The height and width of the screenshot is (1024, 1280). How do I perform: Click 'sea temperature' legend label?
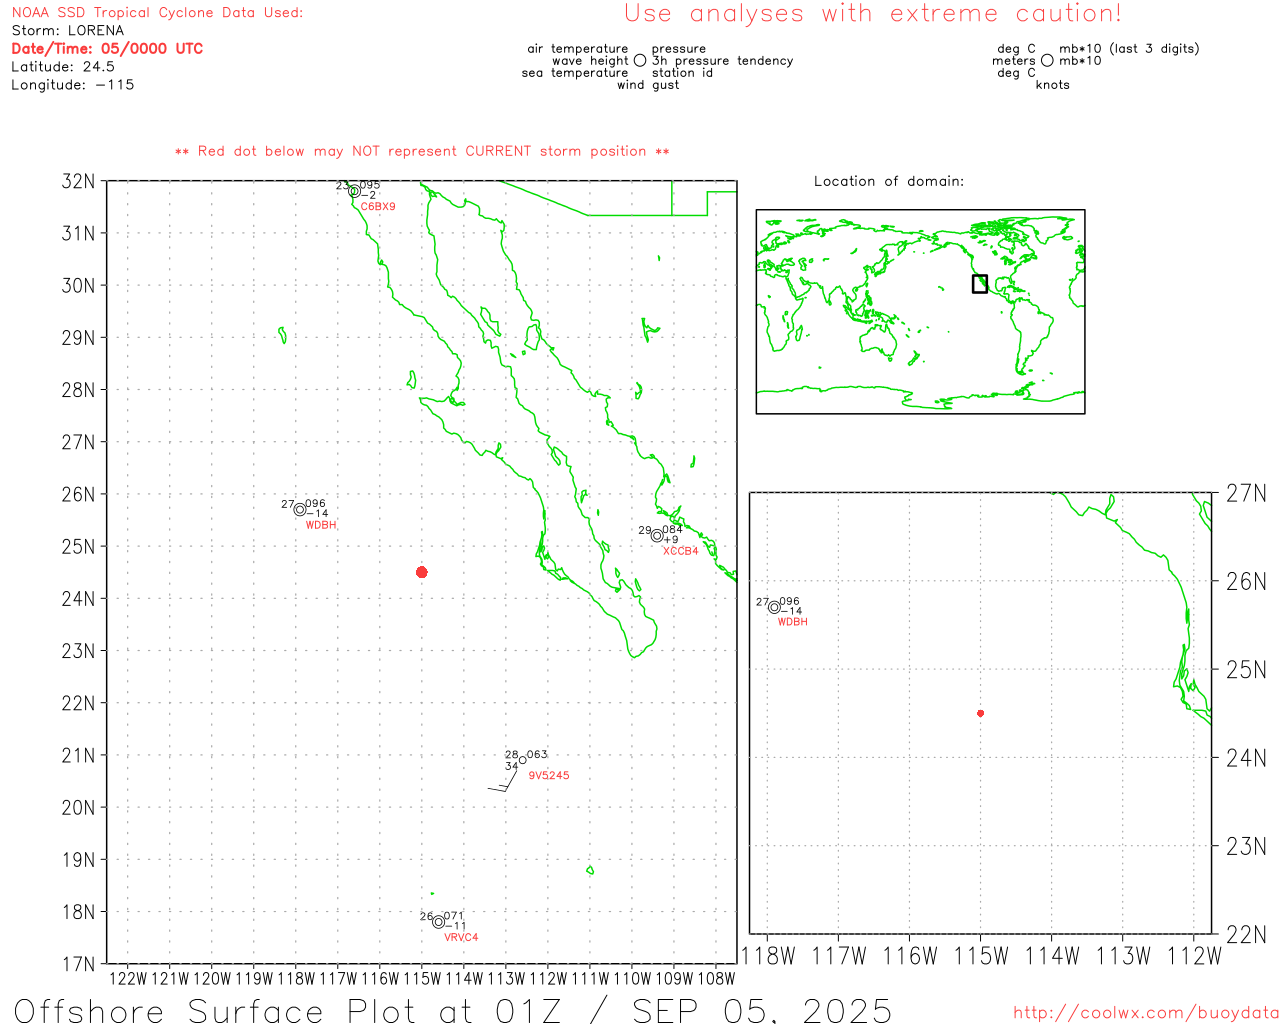[575, 73]
